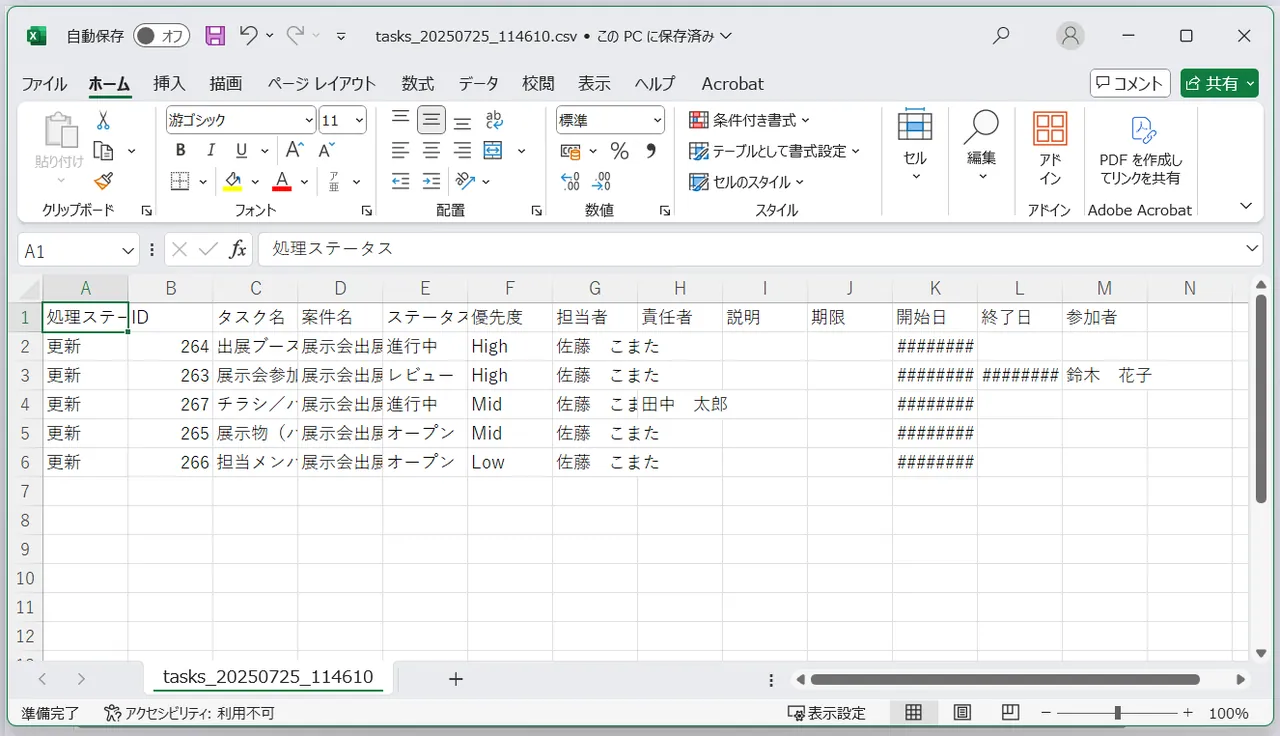Add a new sheet with plus button

point(456,679)
